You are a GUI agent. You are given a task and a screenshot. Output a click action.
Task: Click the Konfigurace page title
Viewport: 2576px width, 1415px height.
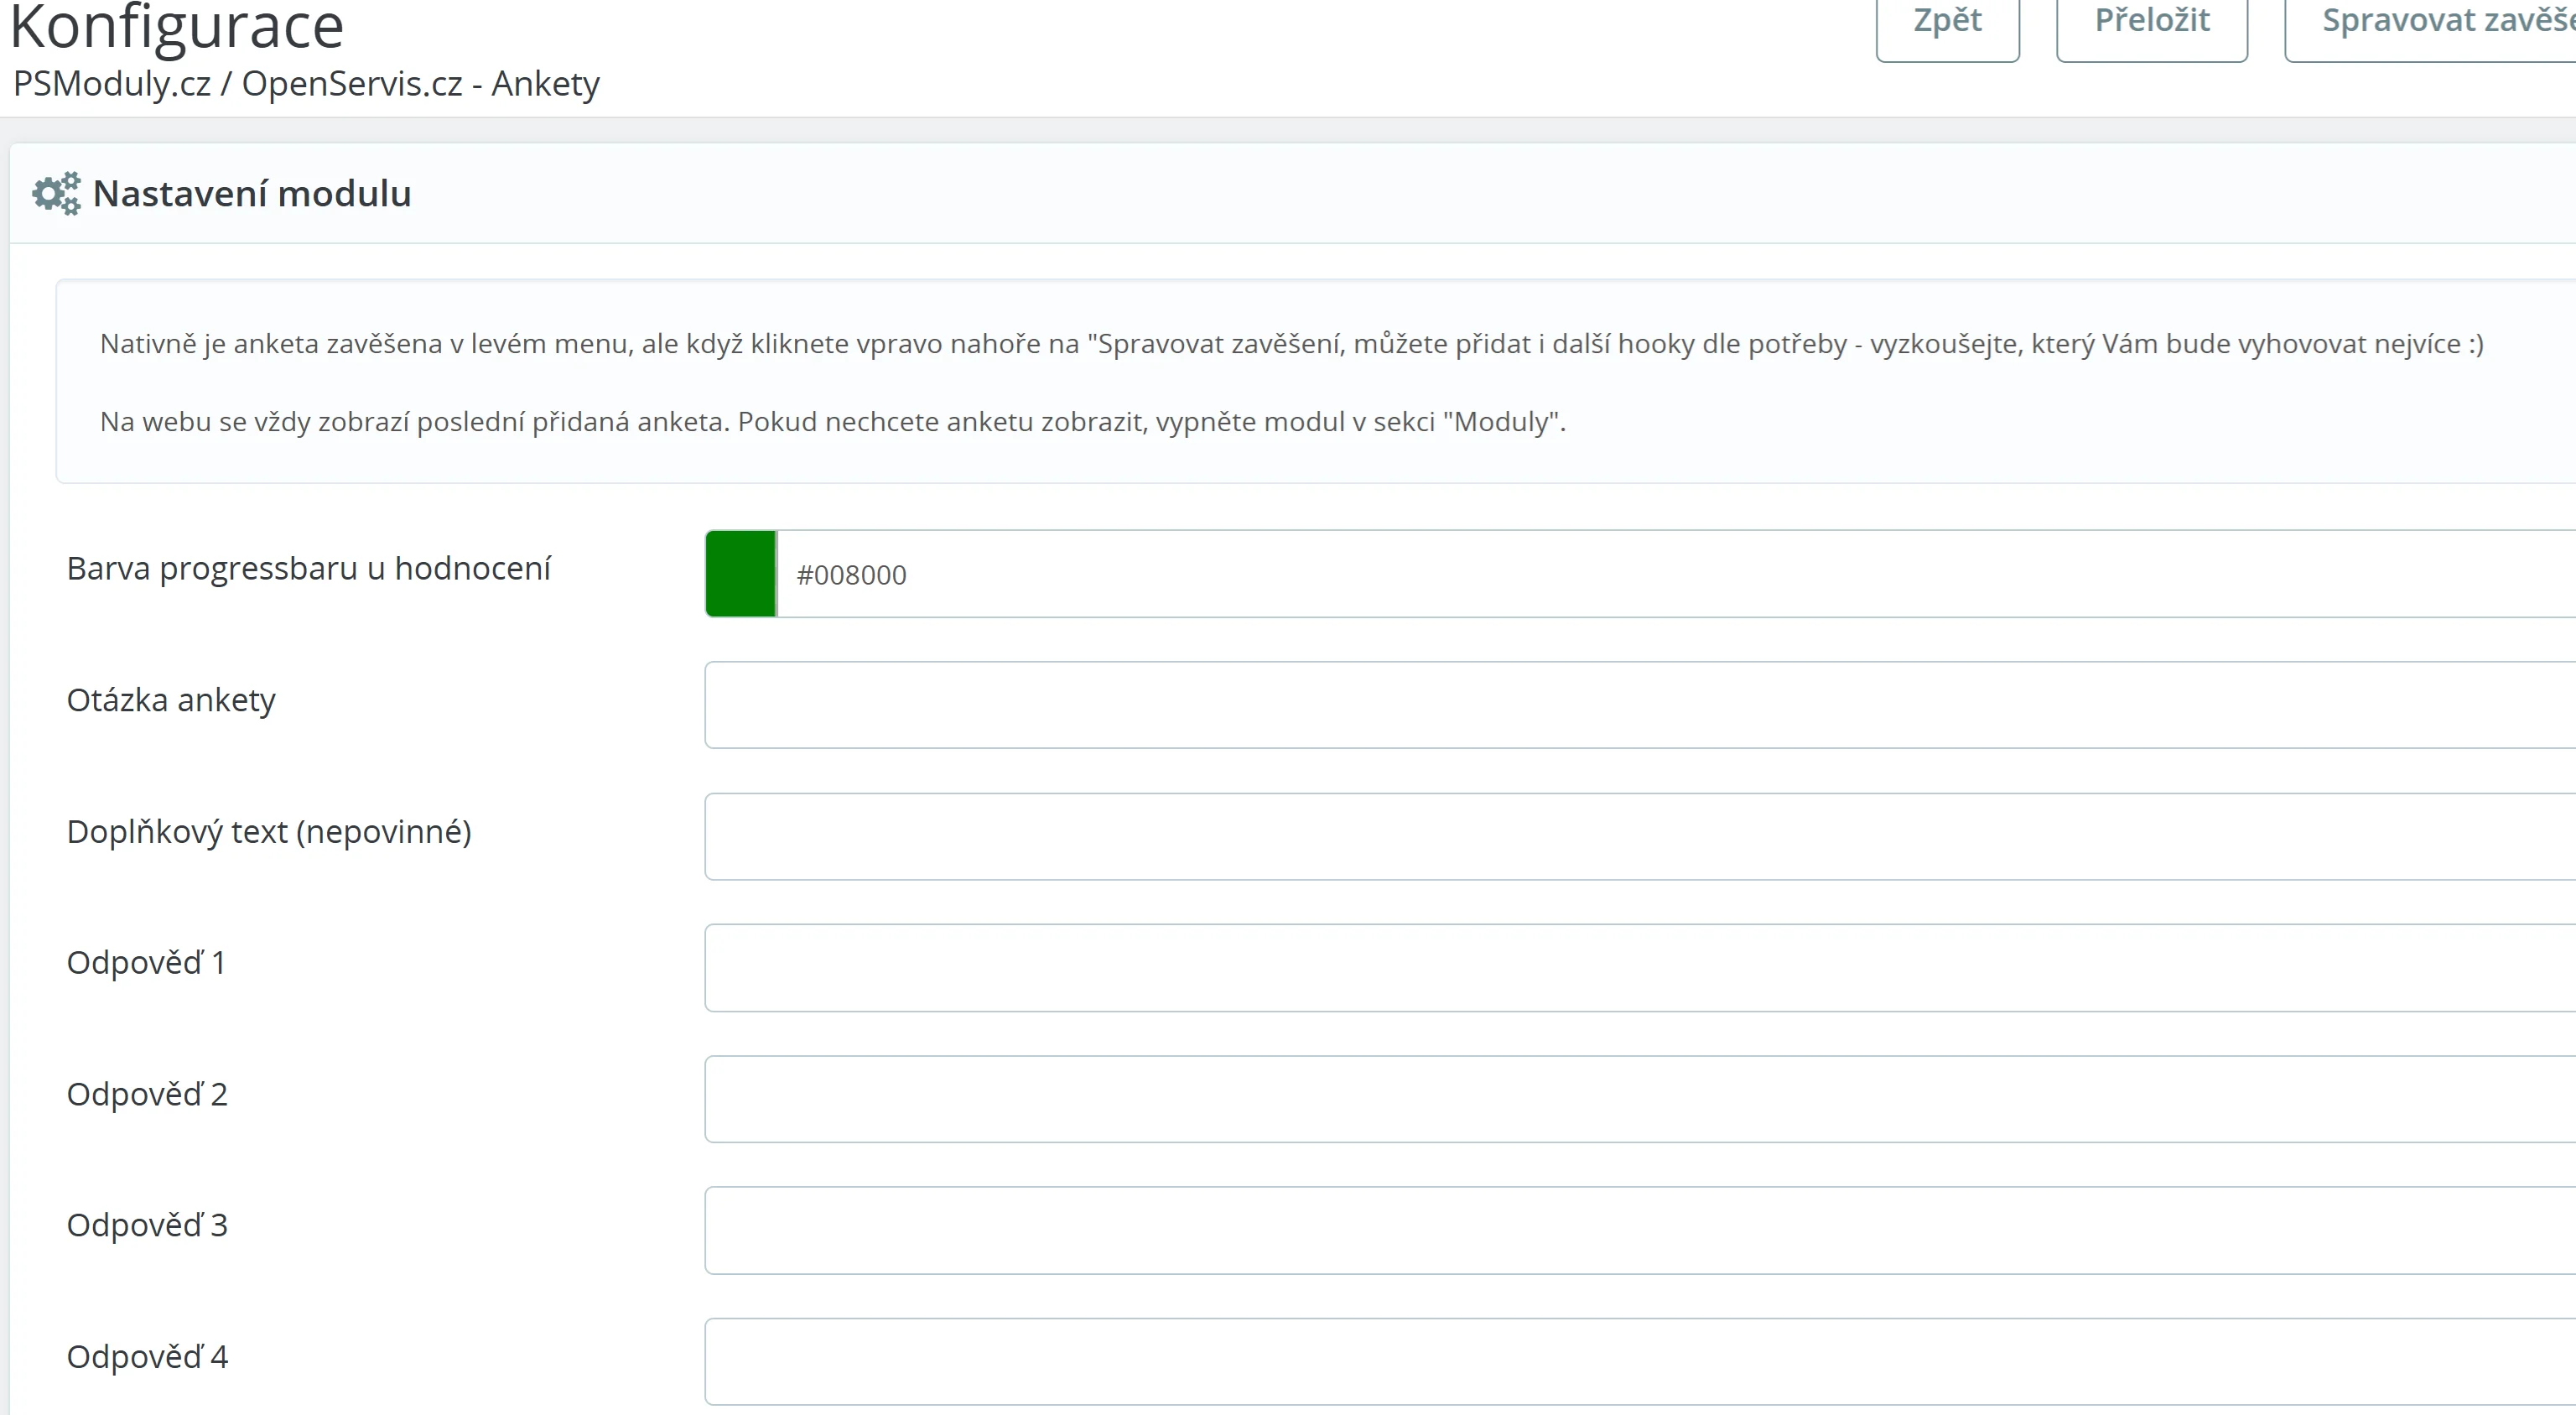[x=176, y=26]
